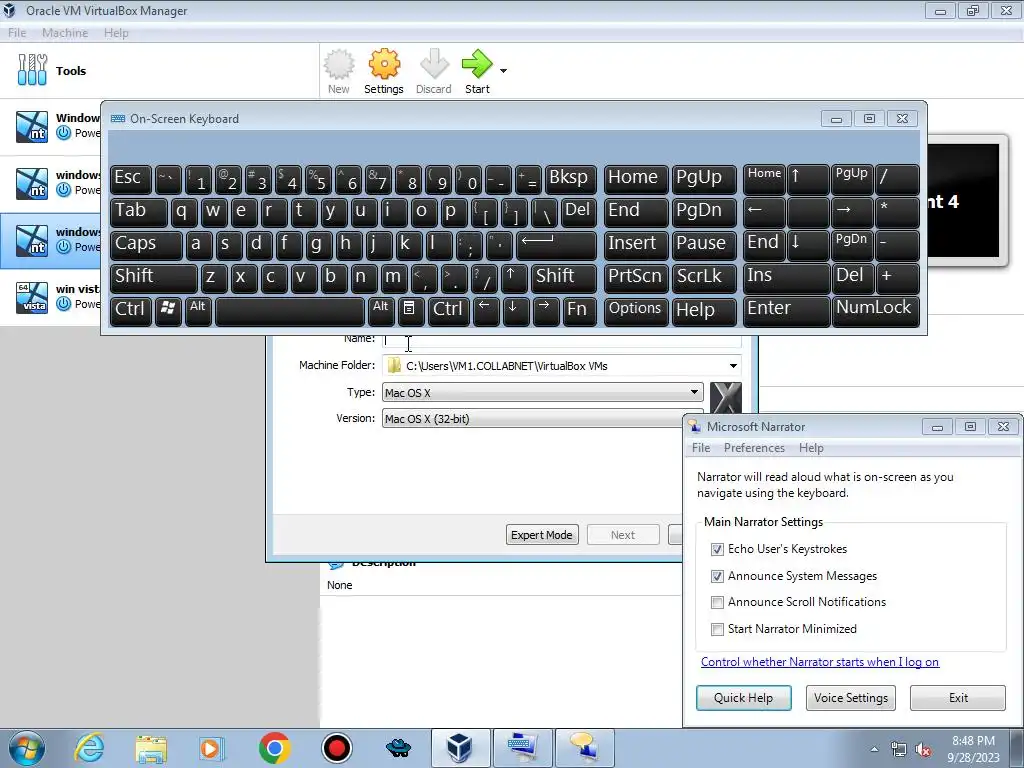Image resolution: width=1024 pixels, height=768 pixels.
Task: Click the On-Screen Keyboard title icon
Action: (118, 118)
